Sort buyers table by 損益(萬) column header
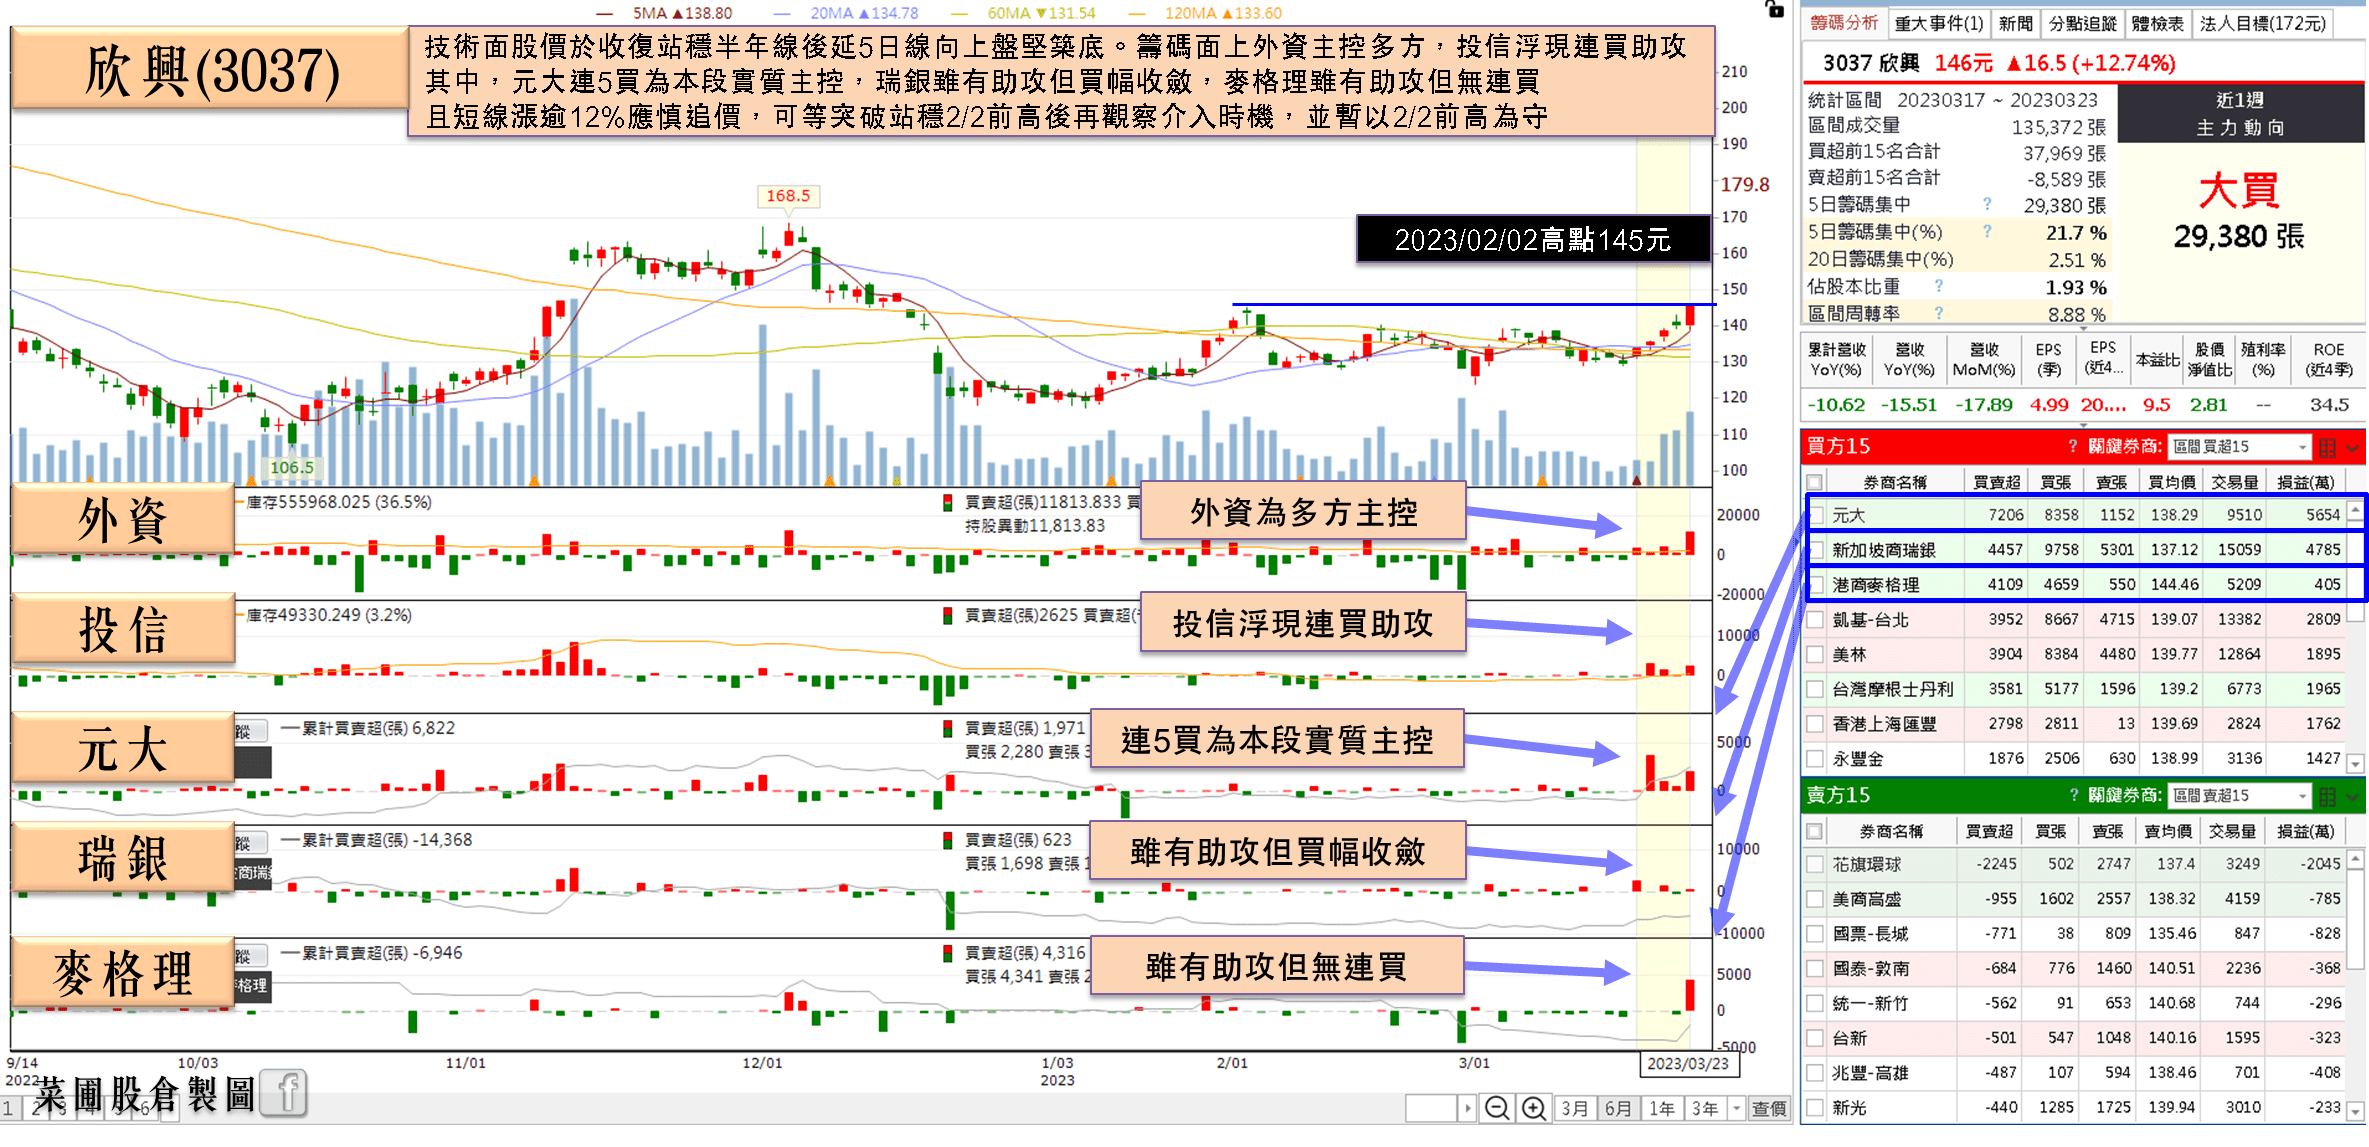The height and width of the screenshot is (1147, 2369). pos(2306,482)
